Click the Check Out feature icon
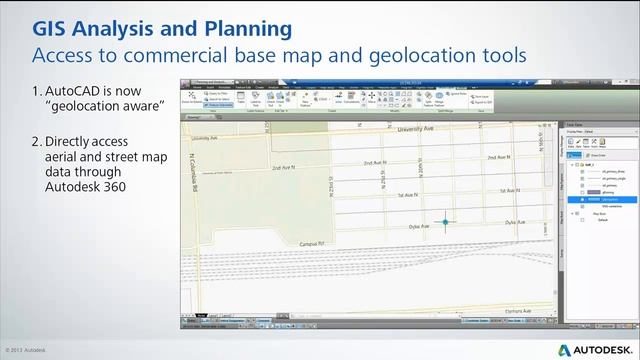The image size is (640, 360). 271,99
